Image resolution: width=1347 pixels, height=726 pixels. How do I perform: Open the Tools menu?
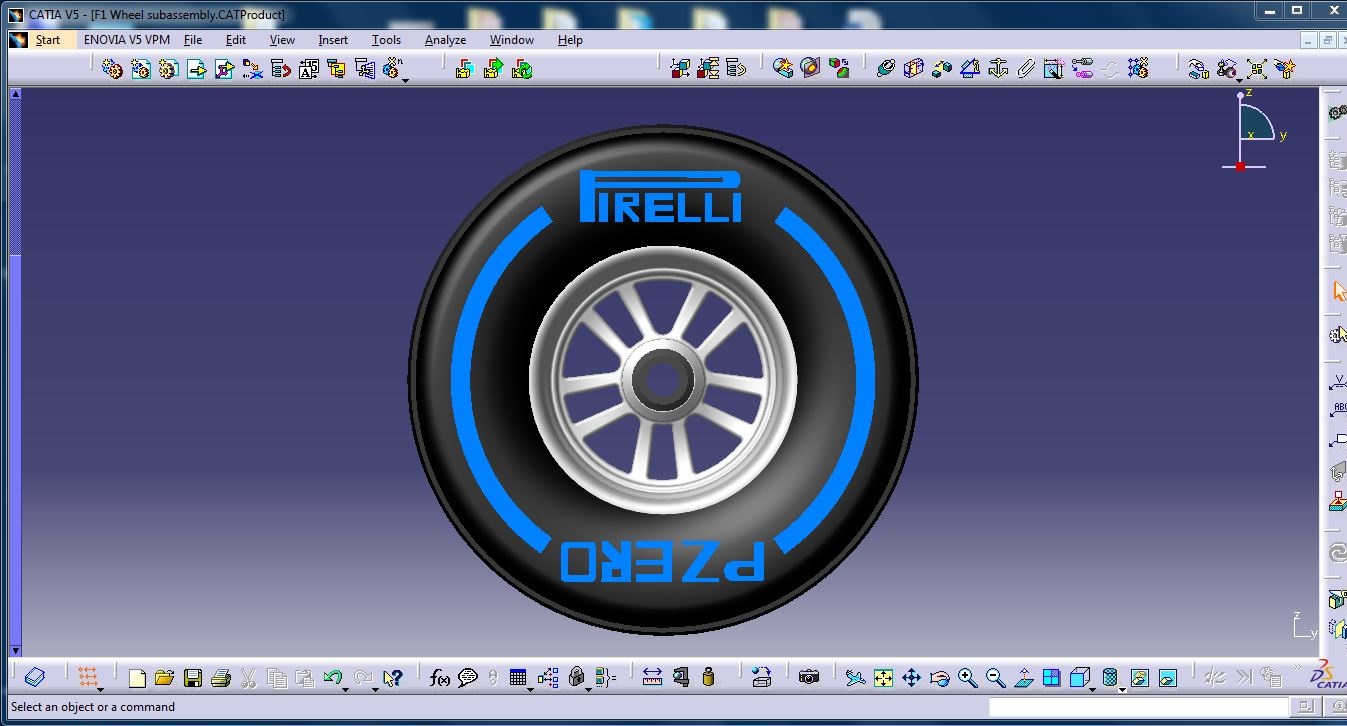coord(386,40)
